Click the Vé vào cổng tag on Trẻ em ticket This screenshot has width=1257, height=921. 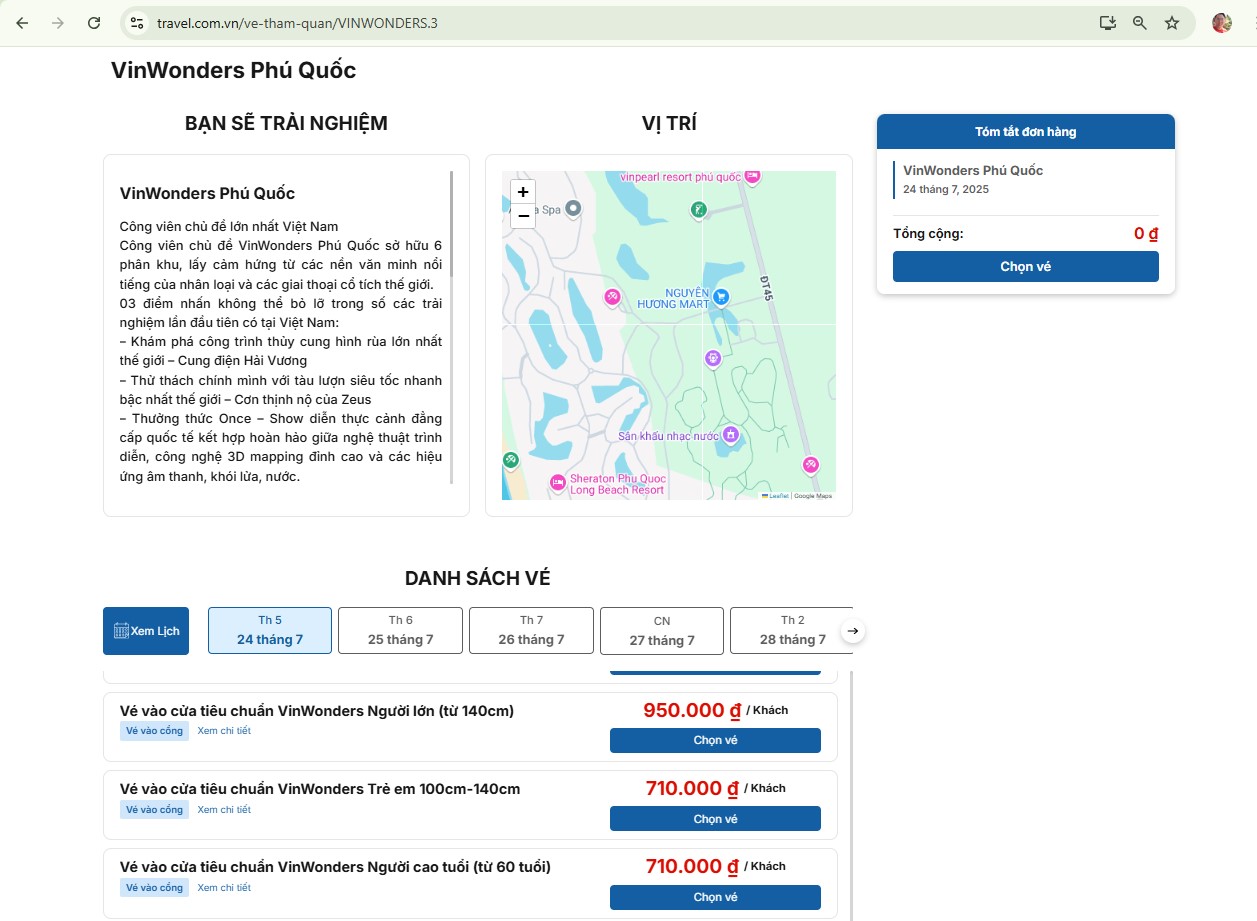154,810
